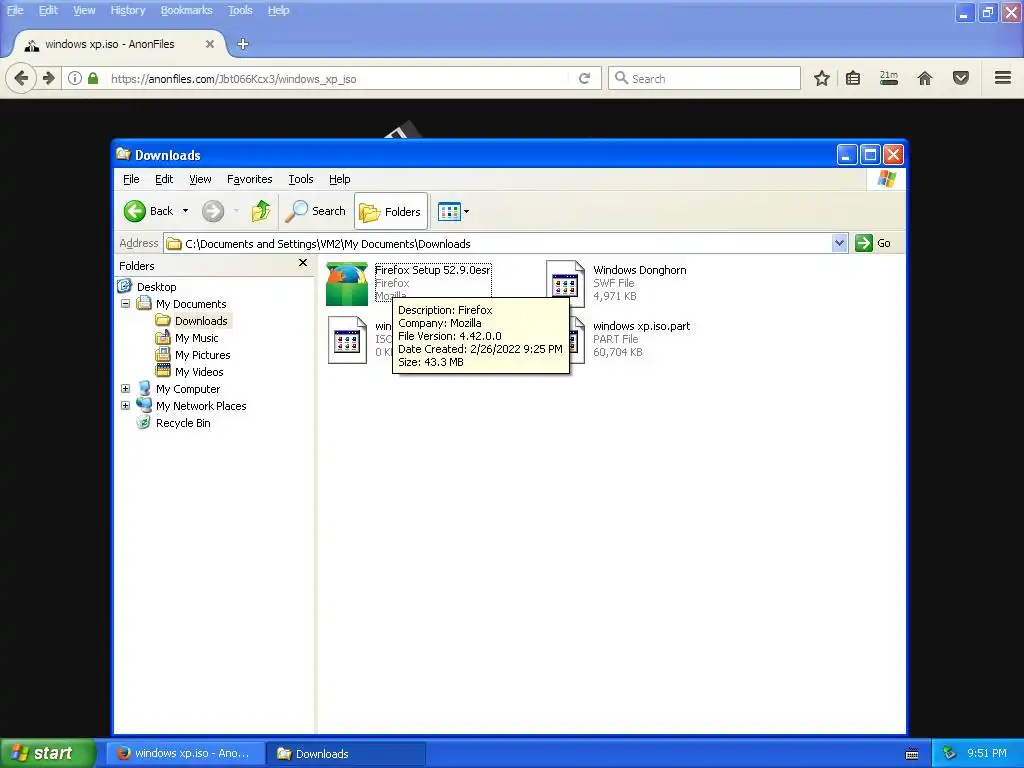Click Firefox forward arrow button
The height and width of the screenshot is (768, 1024).
(x=49, y=78)
